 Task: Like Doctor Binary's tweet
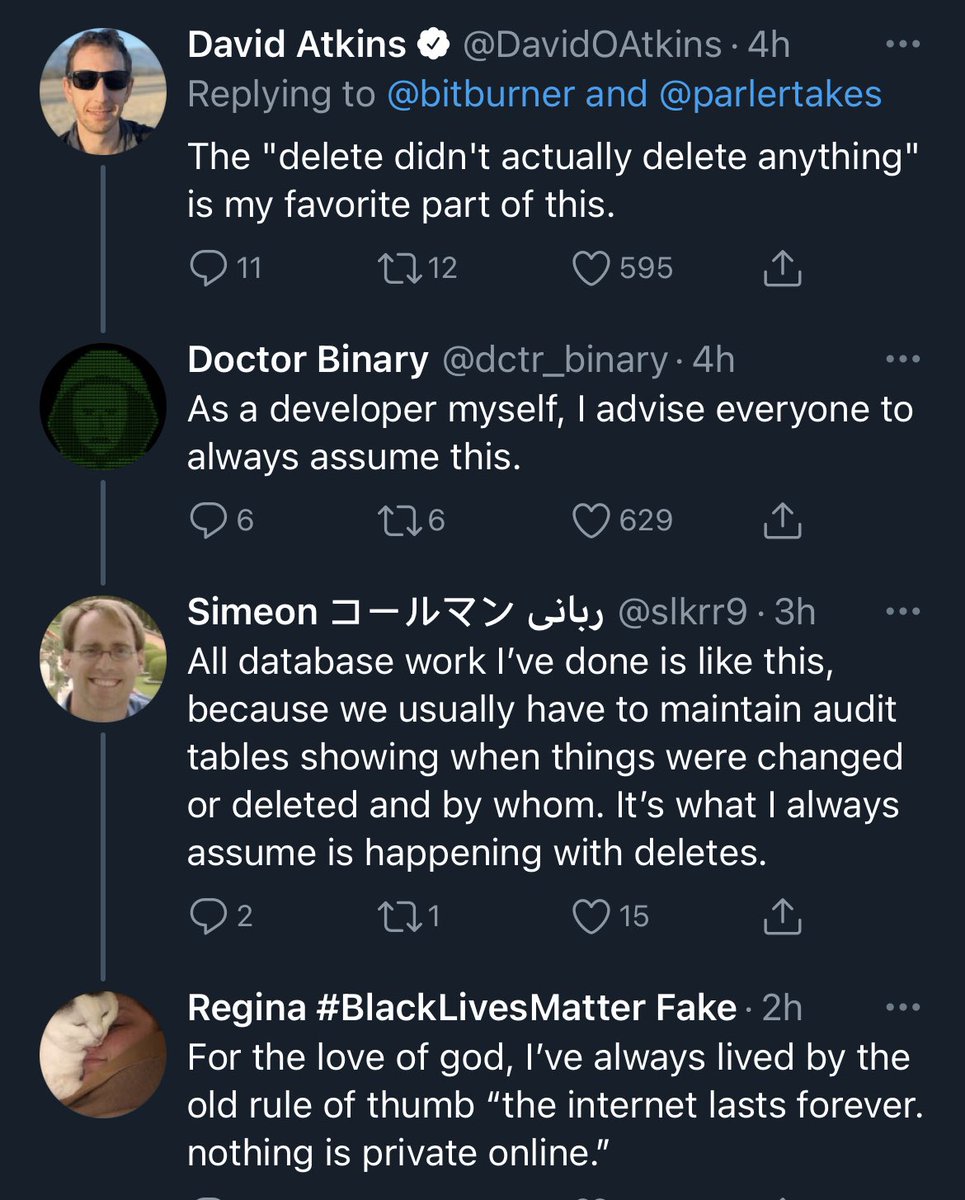point(591,520)
